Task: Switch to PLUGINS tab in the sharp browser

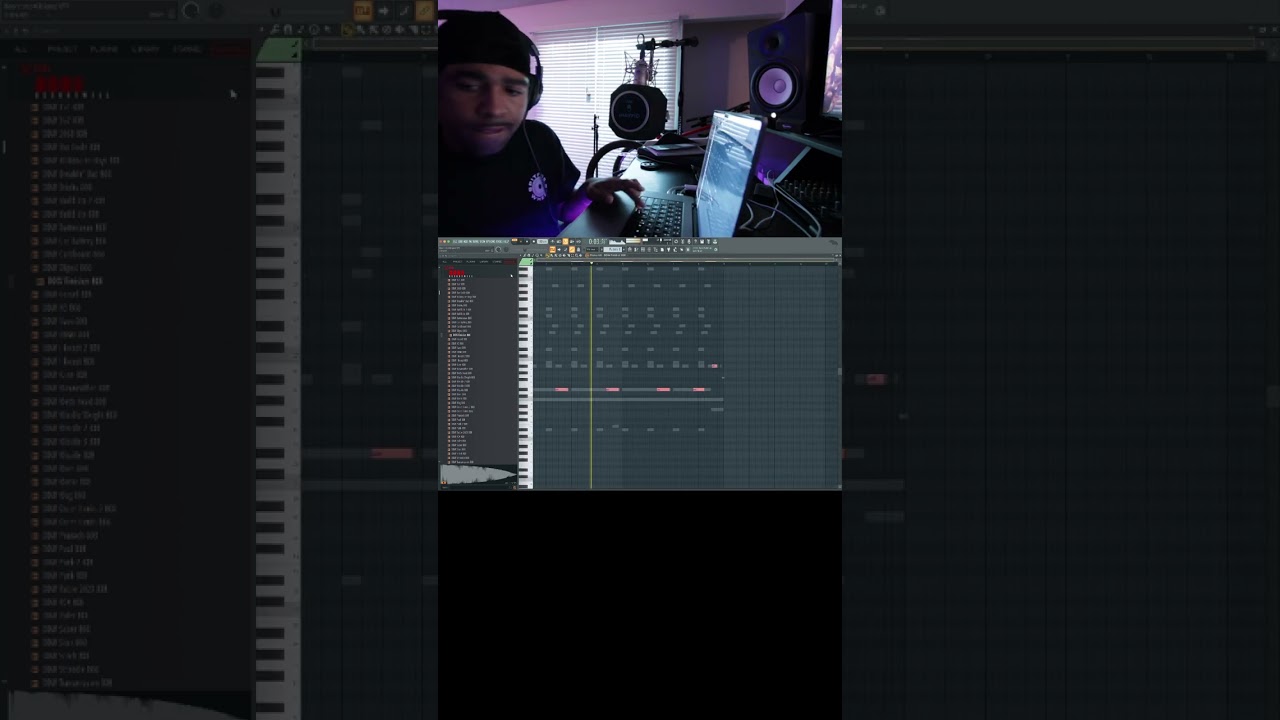Action: click(471, 261)
